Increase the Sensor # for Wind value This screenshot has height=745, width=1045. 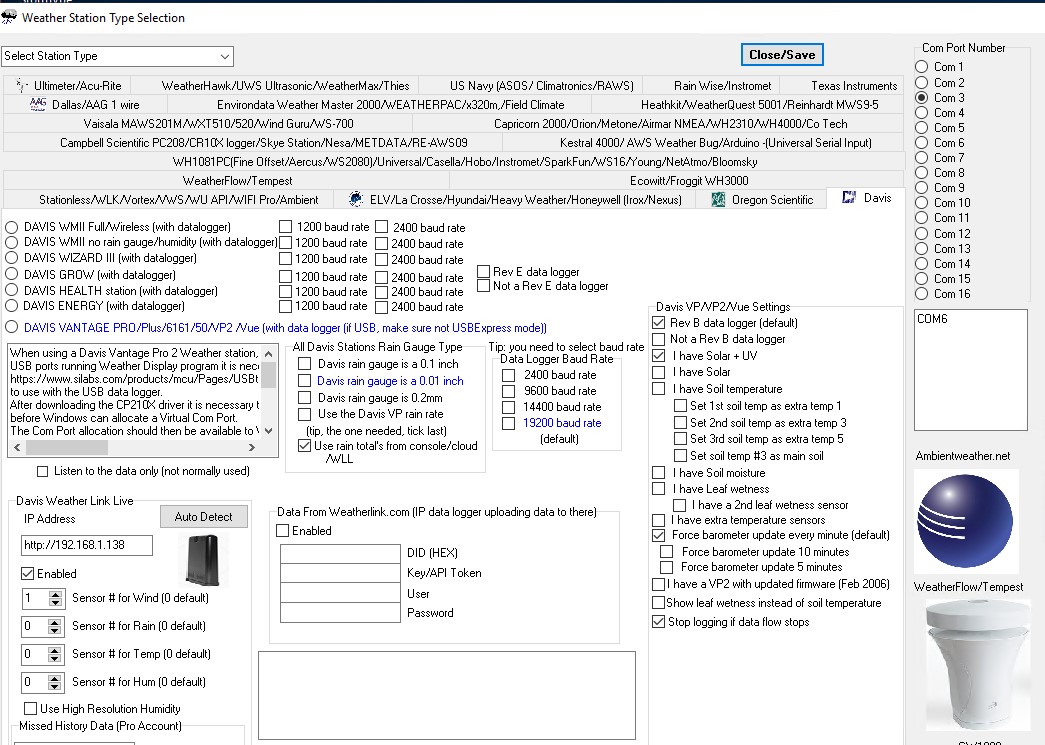(x=55, y=594)
